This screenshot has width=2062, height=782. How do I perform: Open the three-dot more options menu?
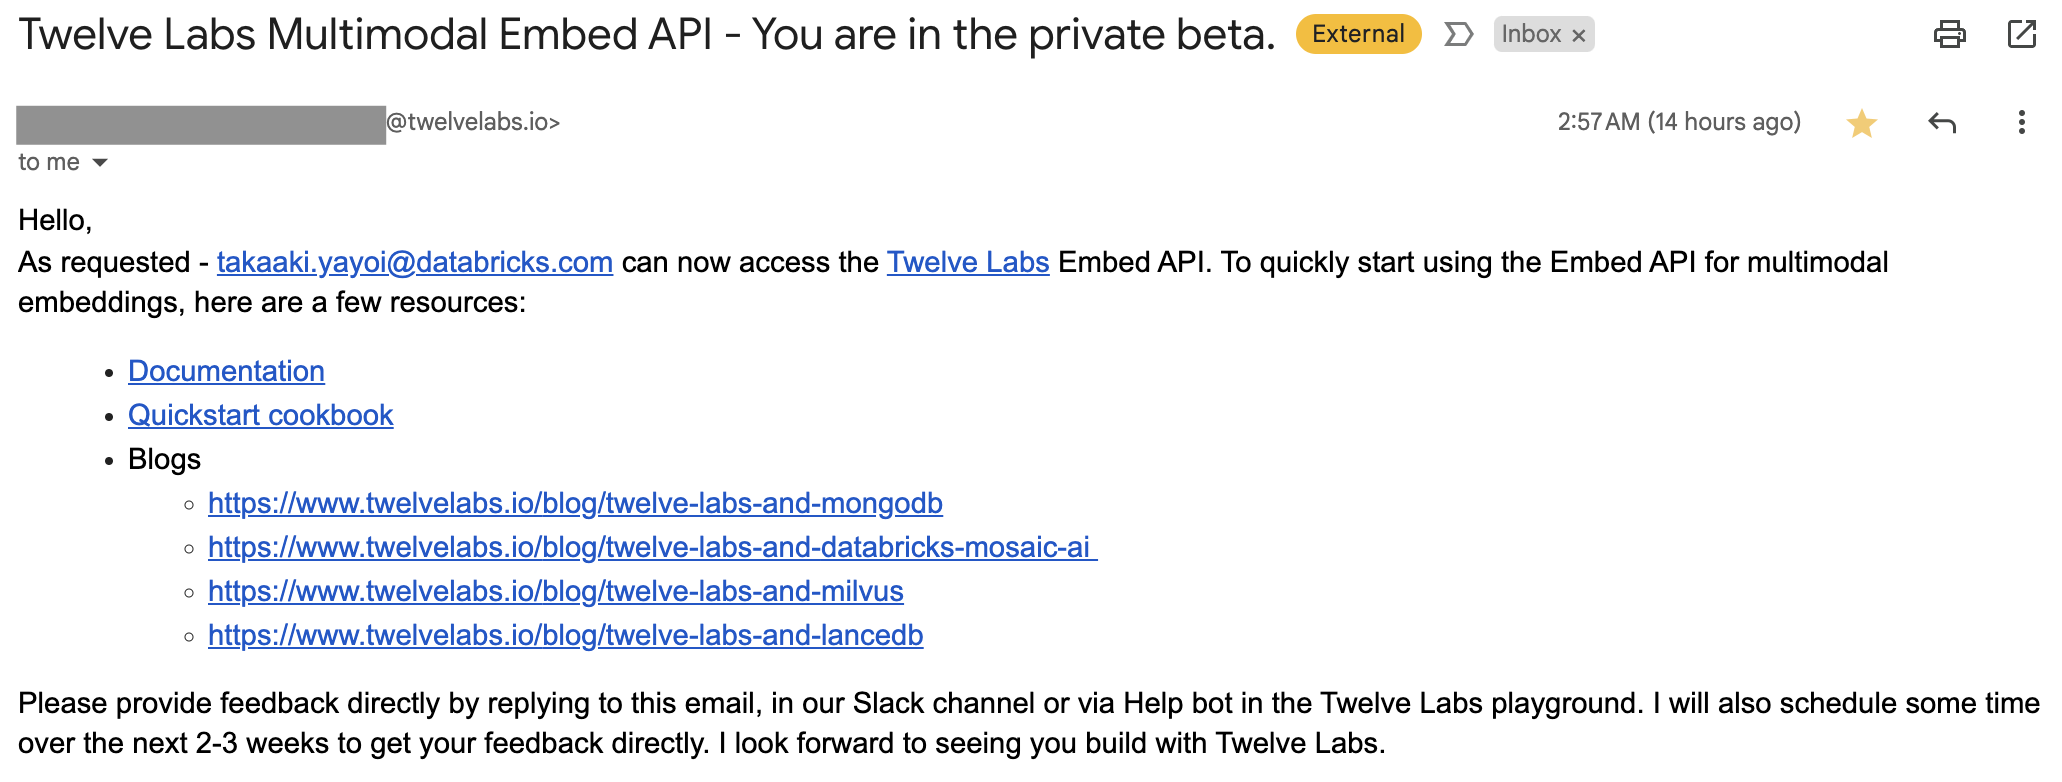coord(2021,121)
